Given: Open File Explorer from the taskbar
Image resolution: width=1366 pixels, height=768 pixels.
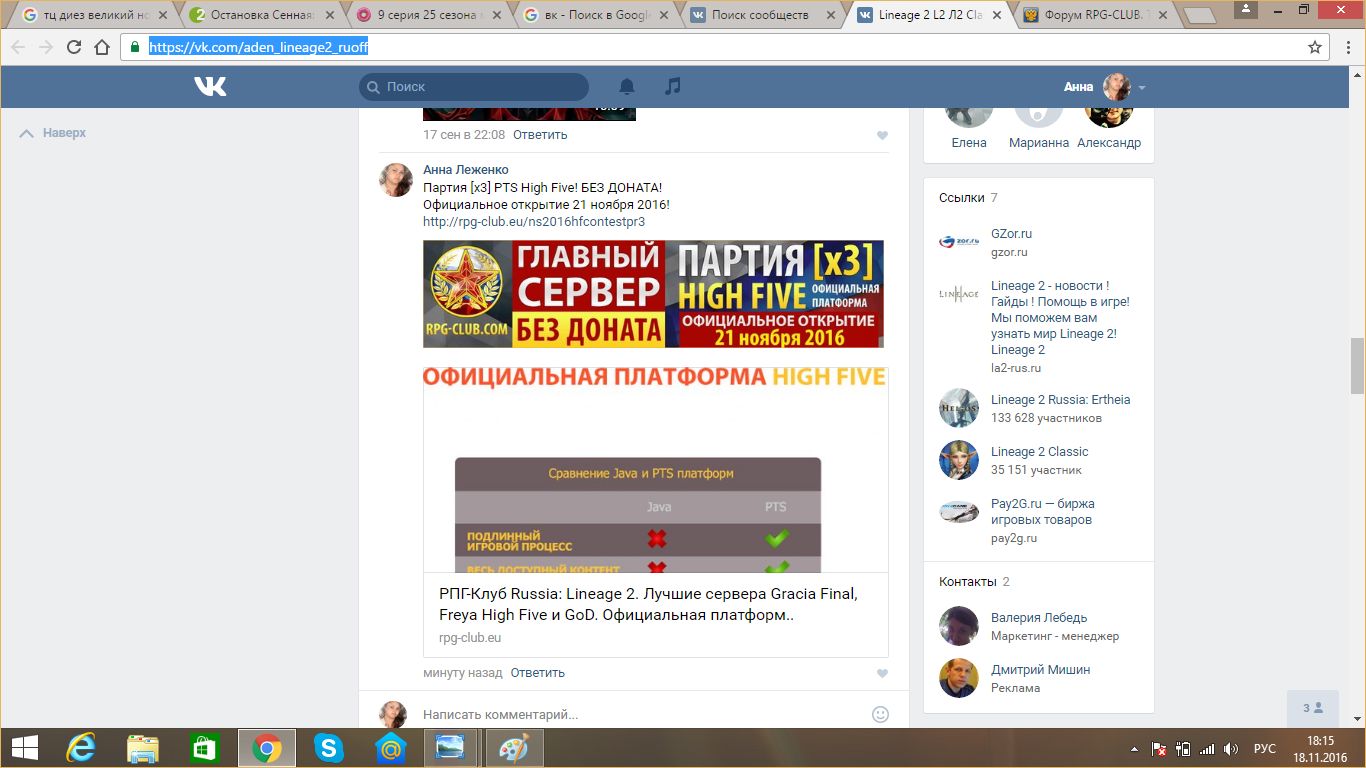Looking at the screenshot, I should 143,748.
